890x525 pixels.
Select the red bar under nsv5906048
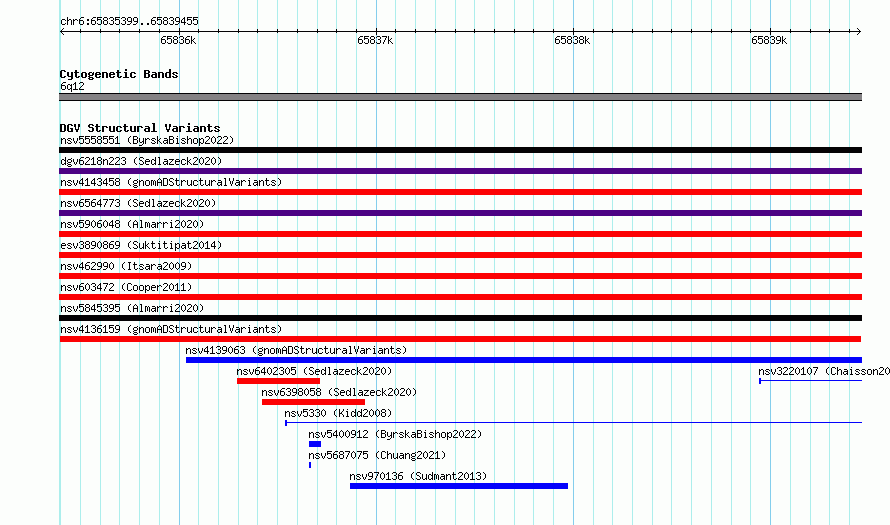(x=460, y=234)
